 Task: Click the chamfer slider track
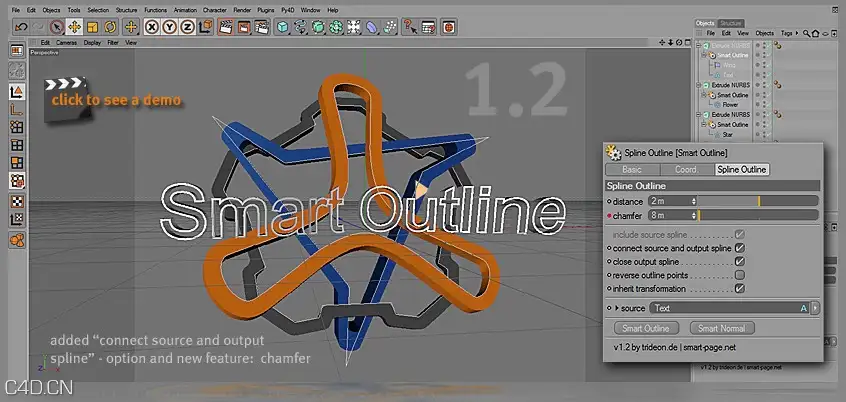758,215
